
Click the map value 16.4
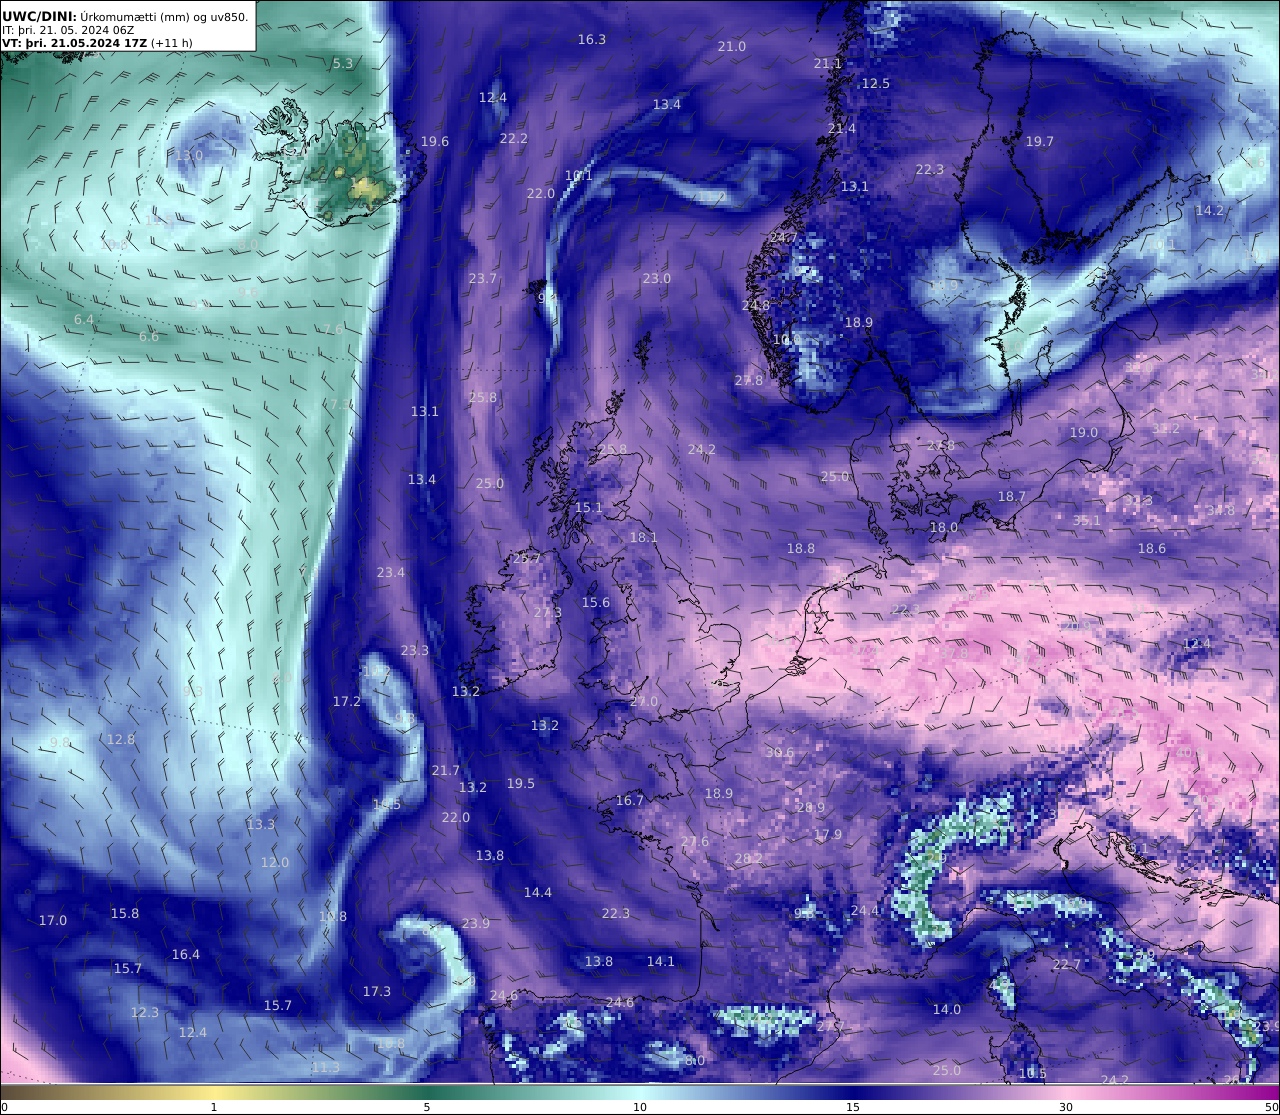(x=186, y=955)
